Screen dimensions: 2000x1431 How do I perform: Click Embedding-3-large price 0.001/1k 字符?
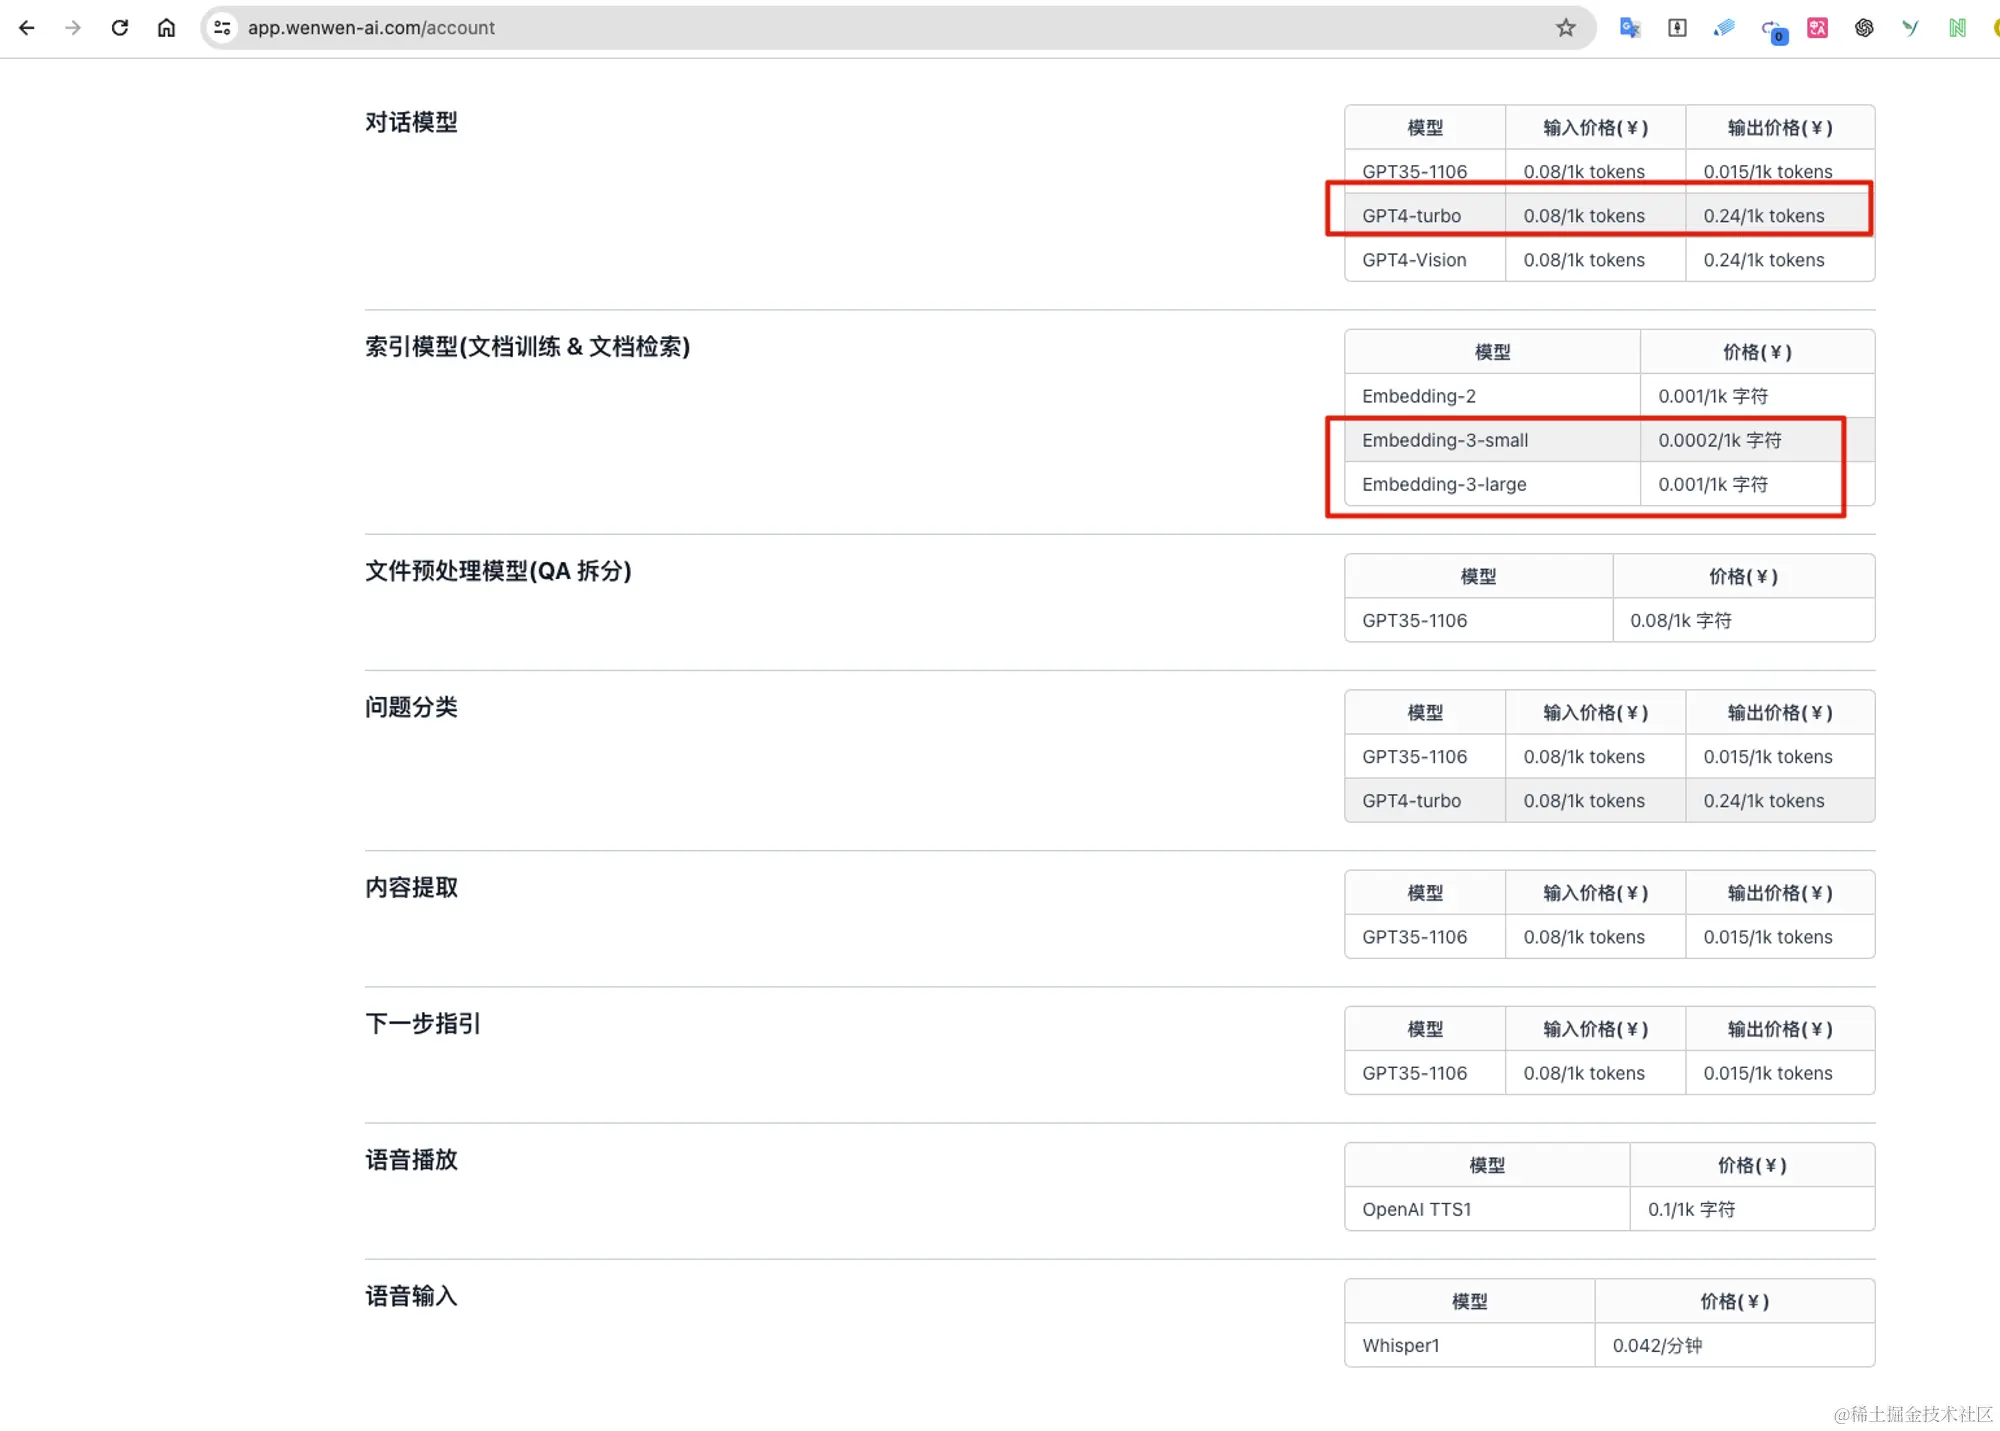tap(1757, 484)
